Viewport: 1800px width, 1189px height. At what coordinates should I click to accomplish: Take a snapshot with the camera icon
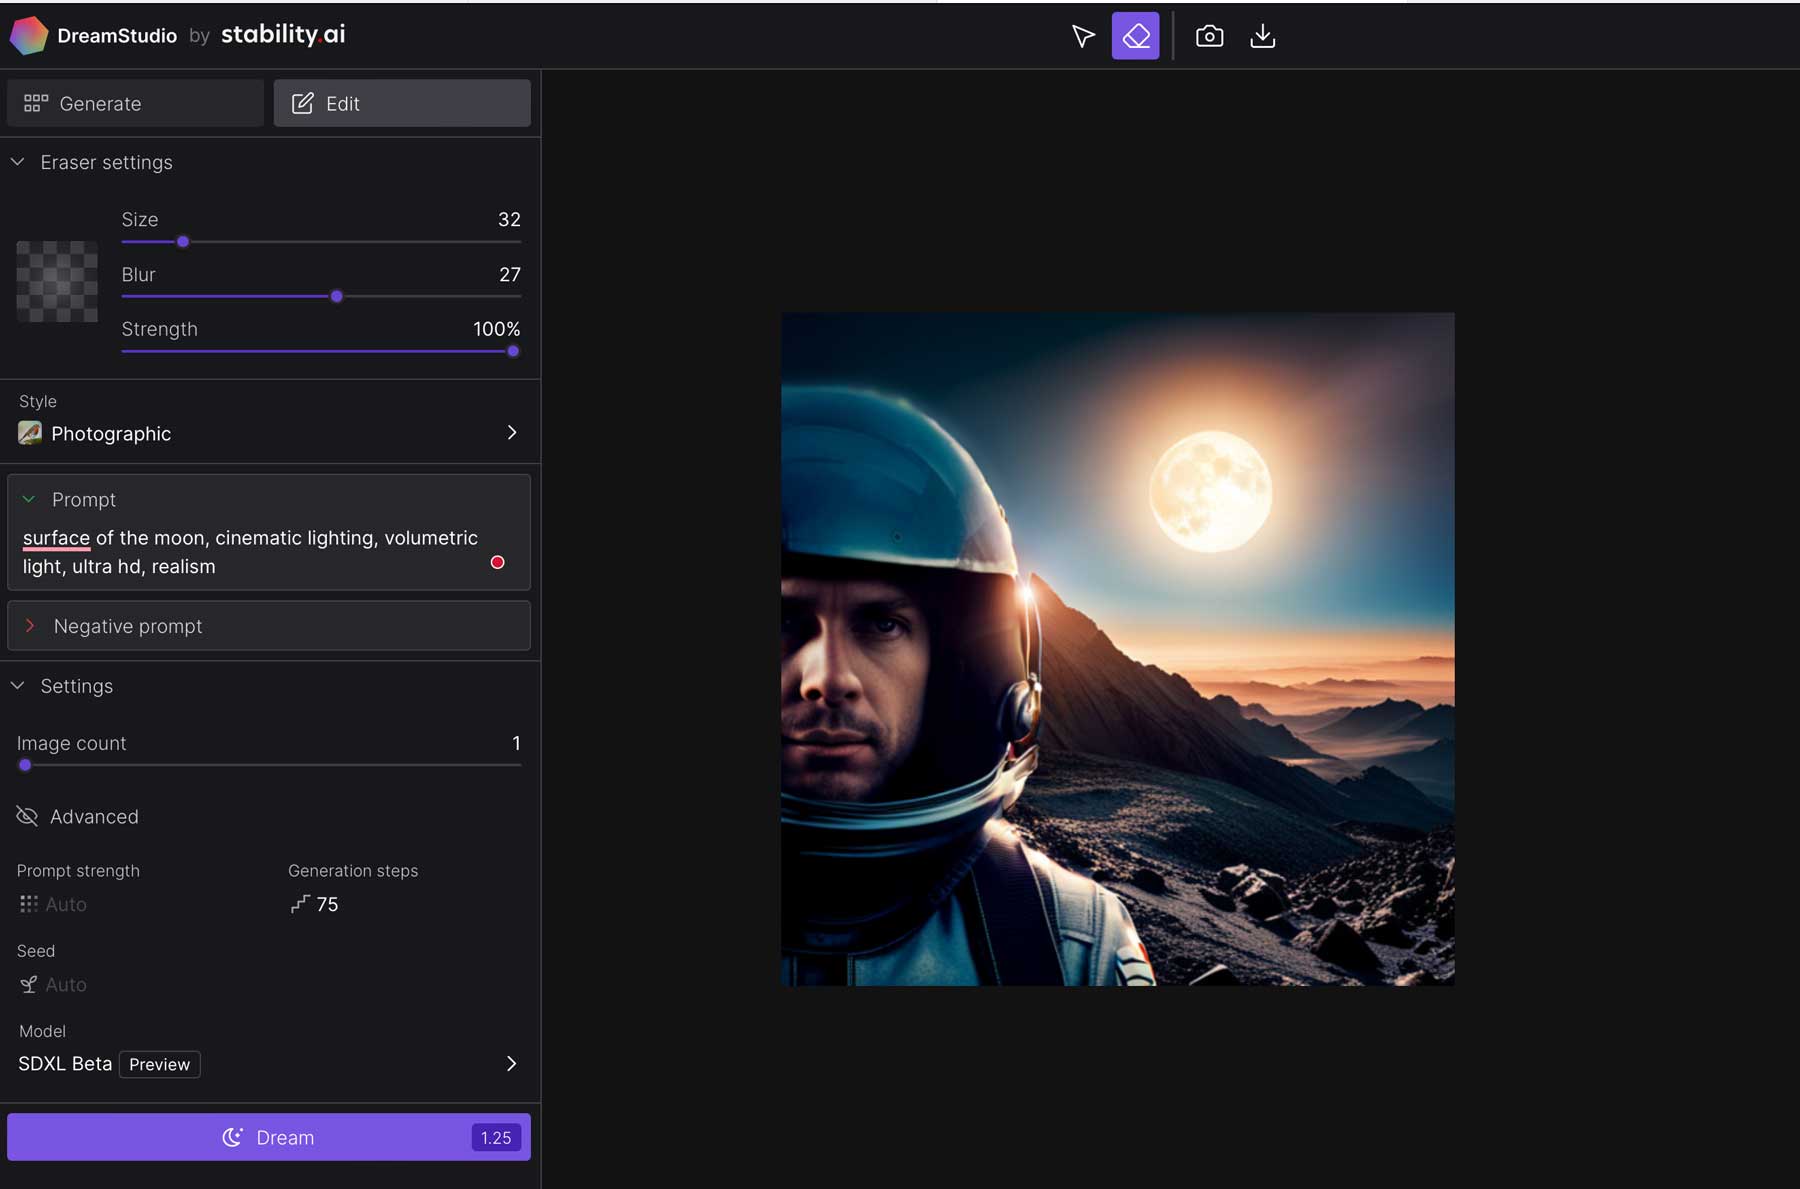[x=1209, y=35]
